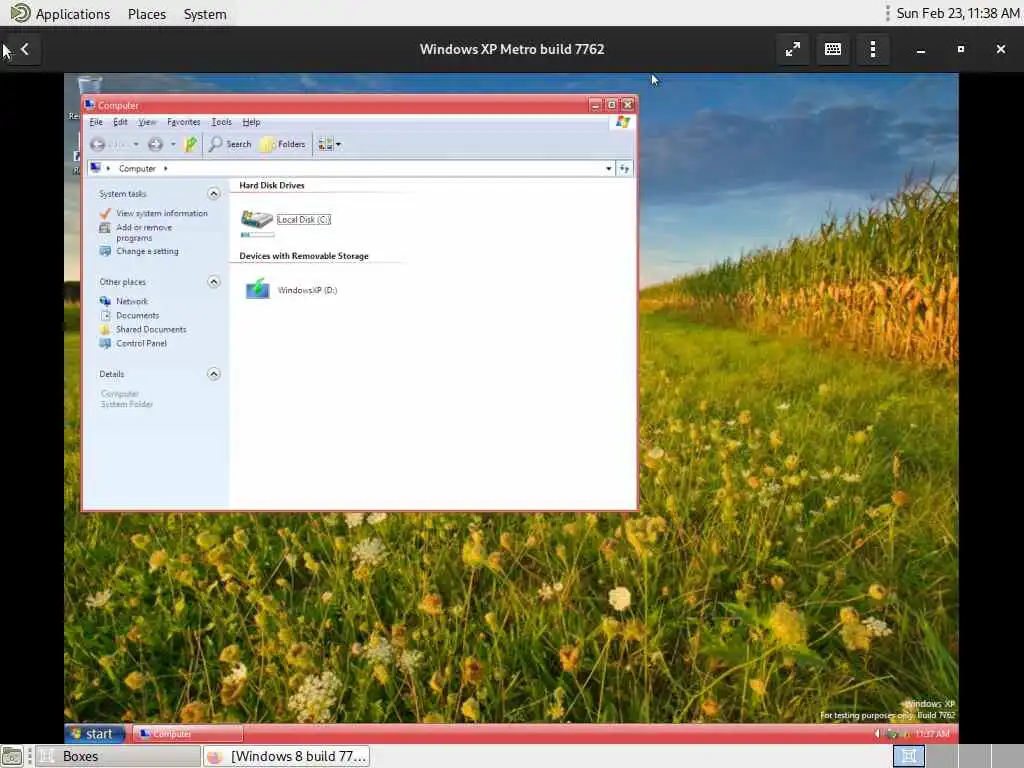The image size is (1024, 768).
Task: Open the Boxes three-dot menu
Action: [873, 50]
